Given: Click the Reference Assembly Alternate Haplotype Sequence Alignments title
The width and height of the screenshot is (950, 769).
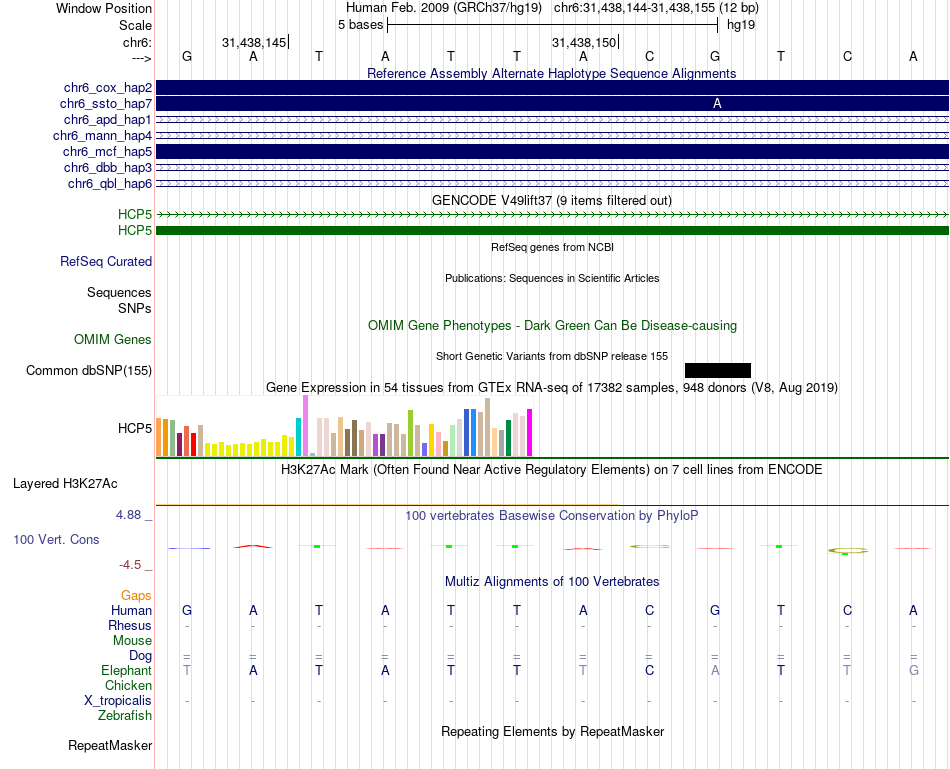Looking at the screenshot, I should [x=552, y=73].
